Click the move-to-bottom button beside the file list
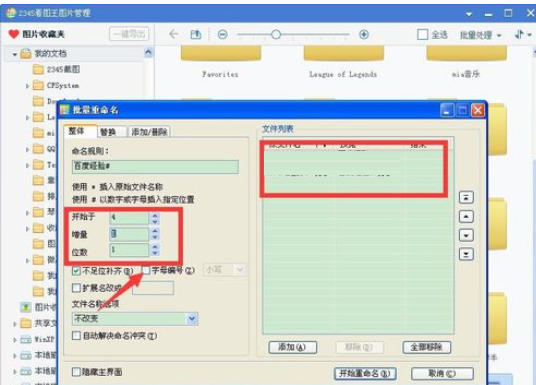 pos(466,254)
